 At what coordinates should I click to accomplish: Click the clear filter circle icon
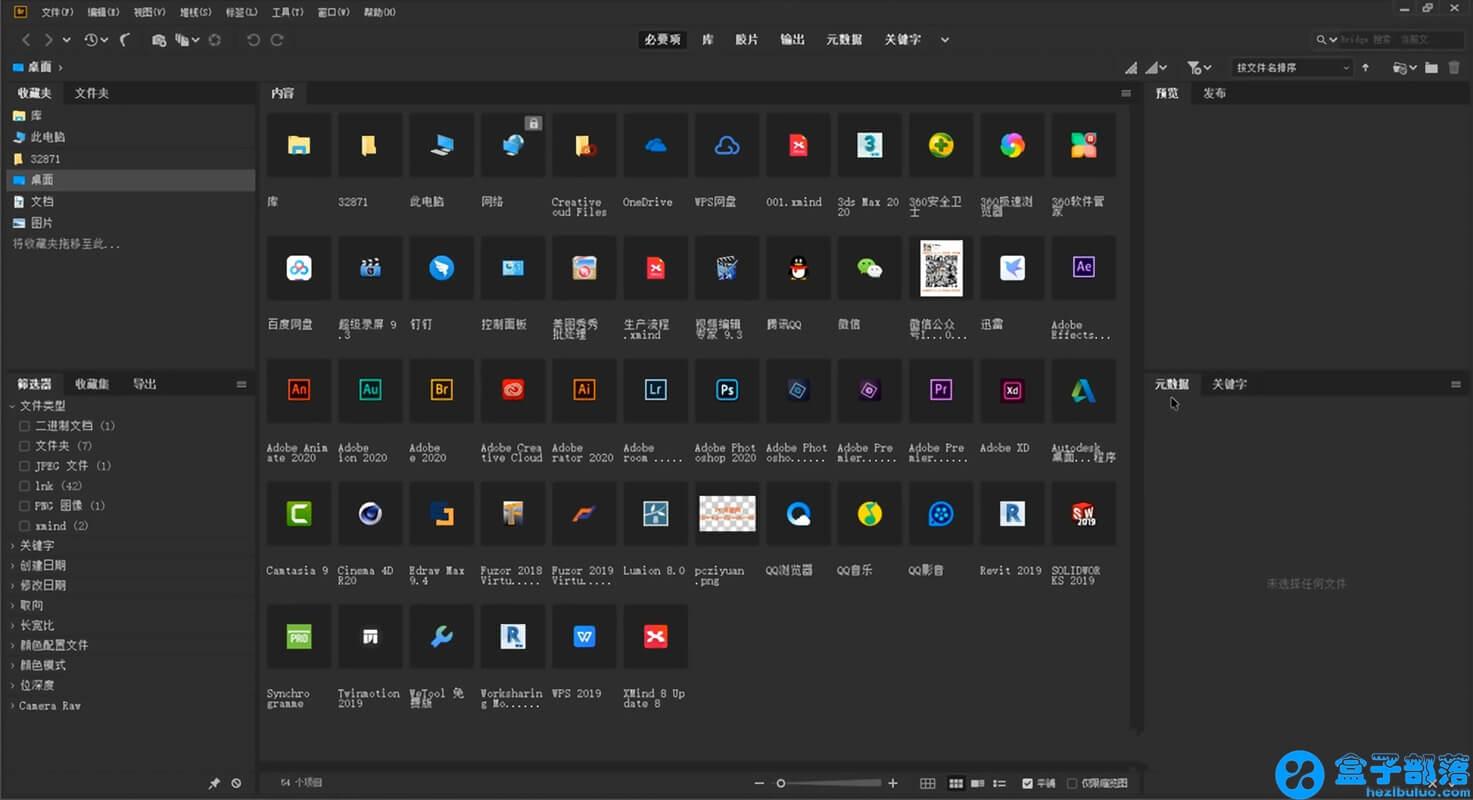[x=236, y=783]
